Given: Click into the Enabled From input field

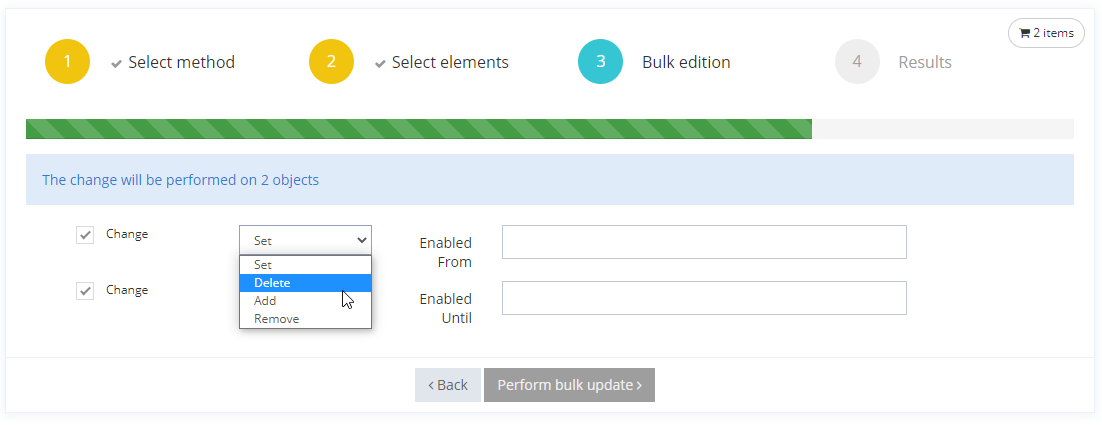Looking at the screenshot, I should 704,242.
